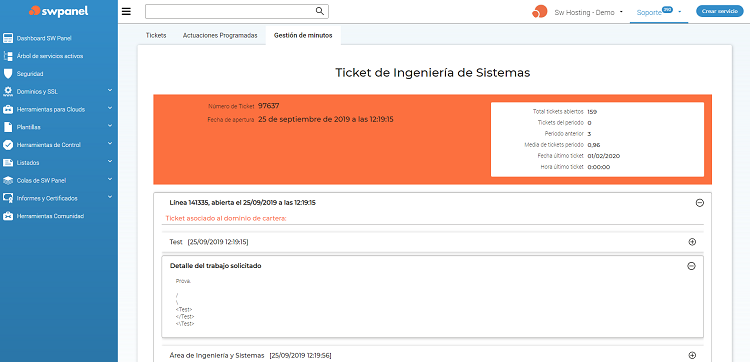Select the Gestión de minutos tab

(x=303, y=35)
